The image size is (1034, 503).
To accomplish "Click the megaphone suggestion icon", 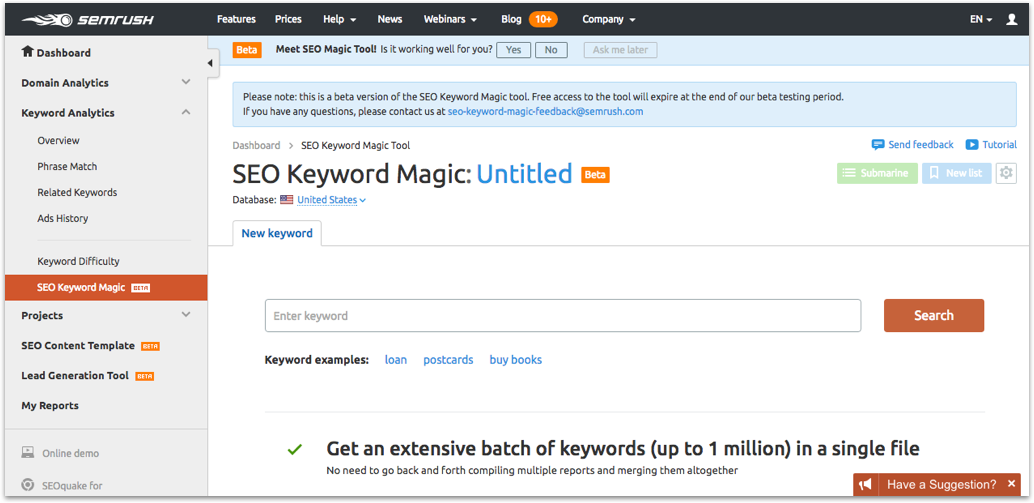I will point(866,485).
